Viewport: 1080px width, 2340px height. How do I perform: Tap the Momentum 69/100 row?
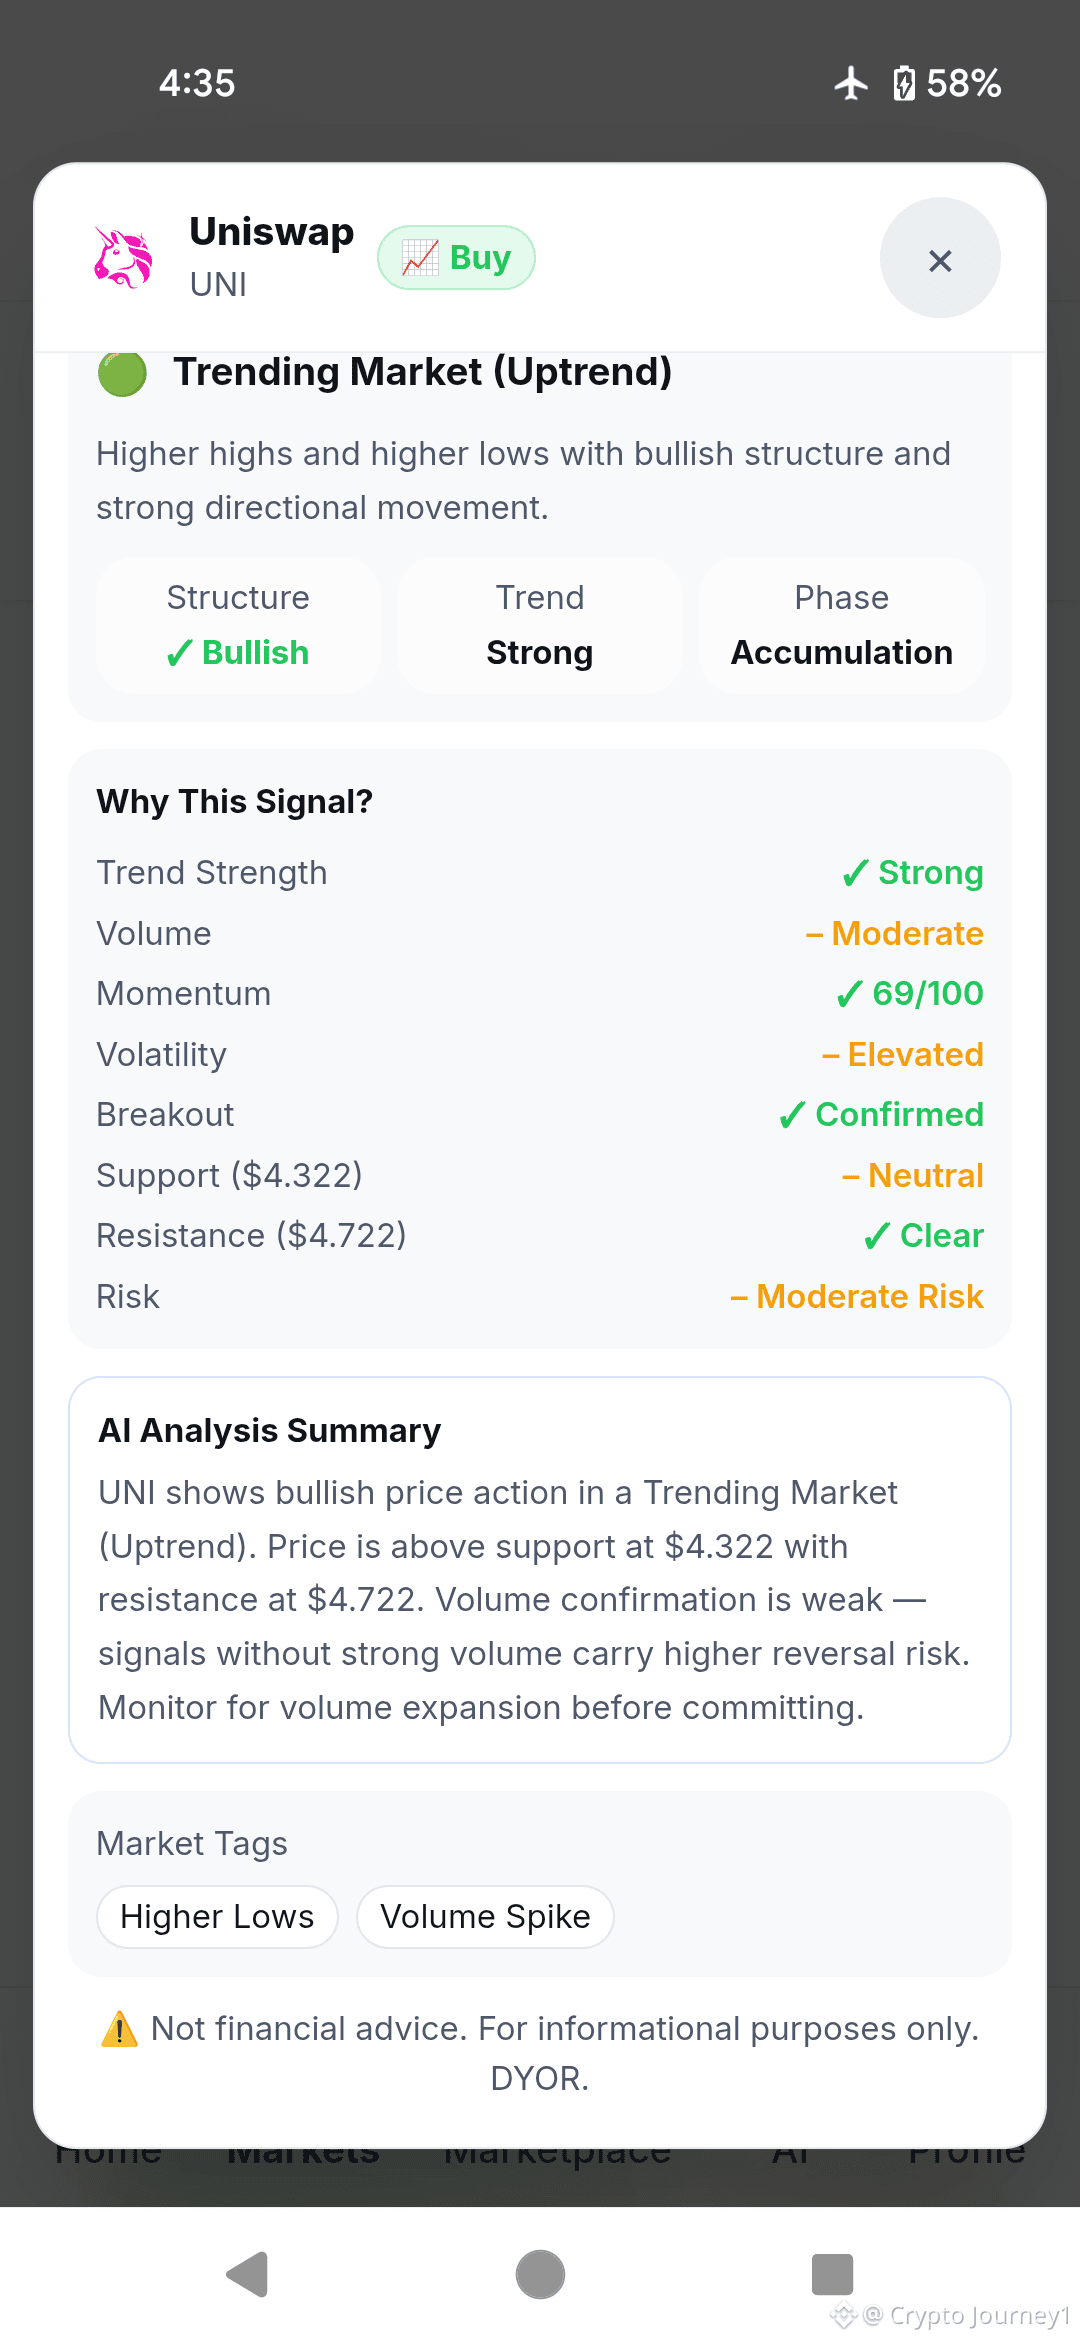pos(540,994)
